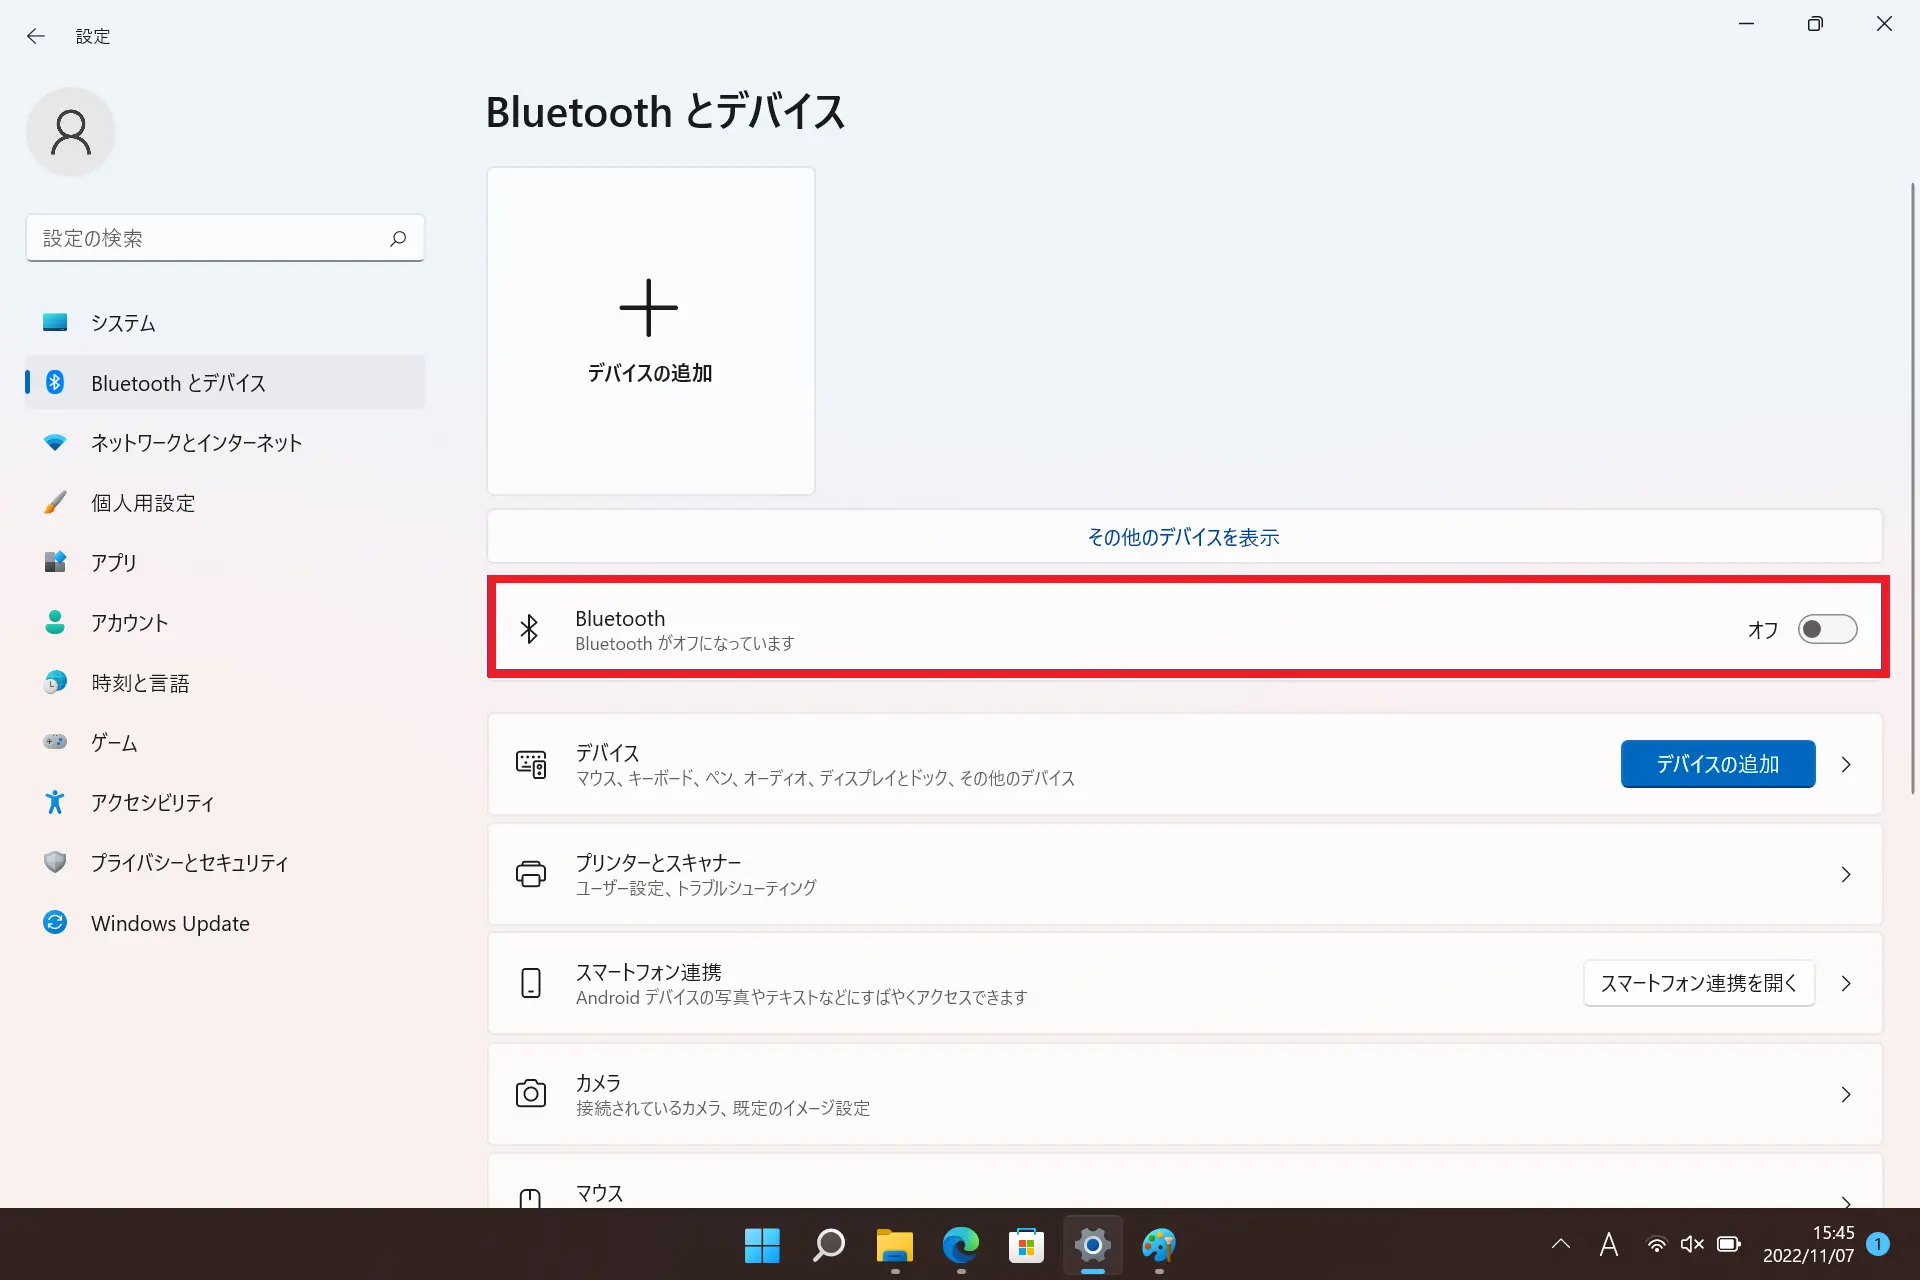1920x1280 pixels.
Task: Expand the プリンターとスキャナー row chevron
Action: click(x=1846, y=874)
